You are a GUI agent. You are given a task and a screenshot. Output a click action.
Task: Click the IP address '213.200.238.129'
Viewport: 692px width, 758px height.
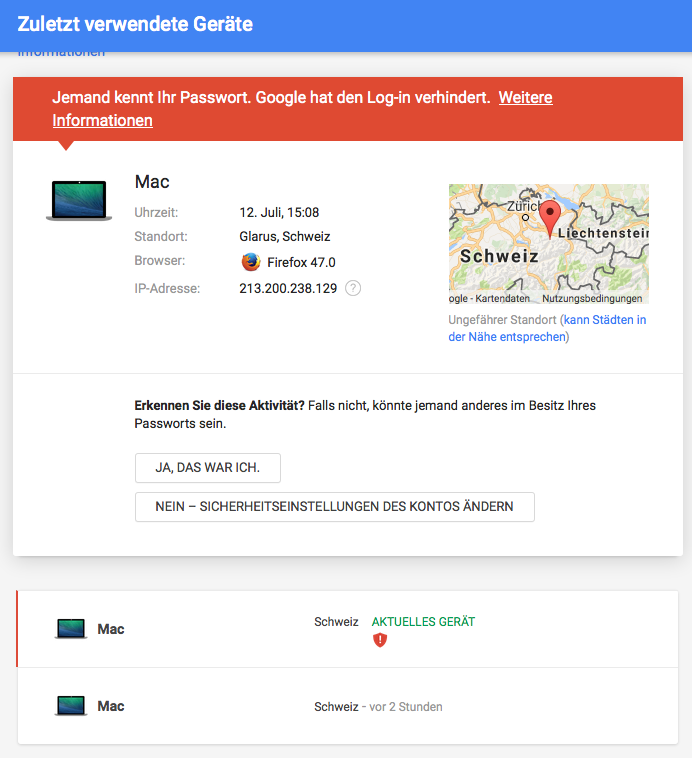[x=288, y=289]
